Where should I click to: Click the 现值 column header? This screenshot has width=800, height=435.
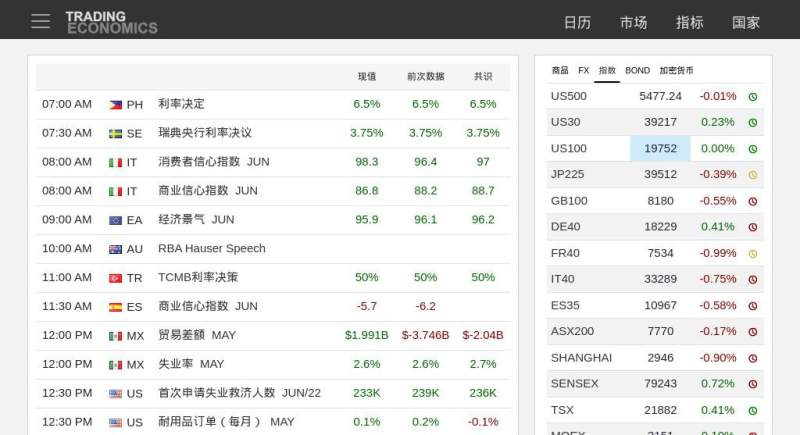(x=366, y=76)
